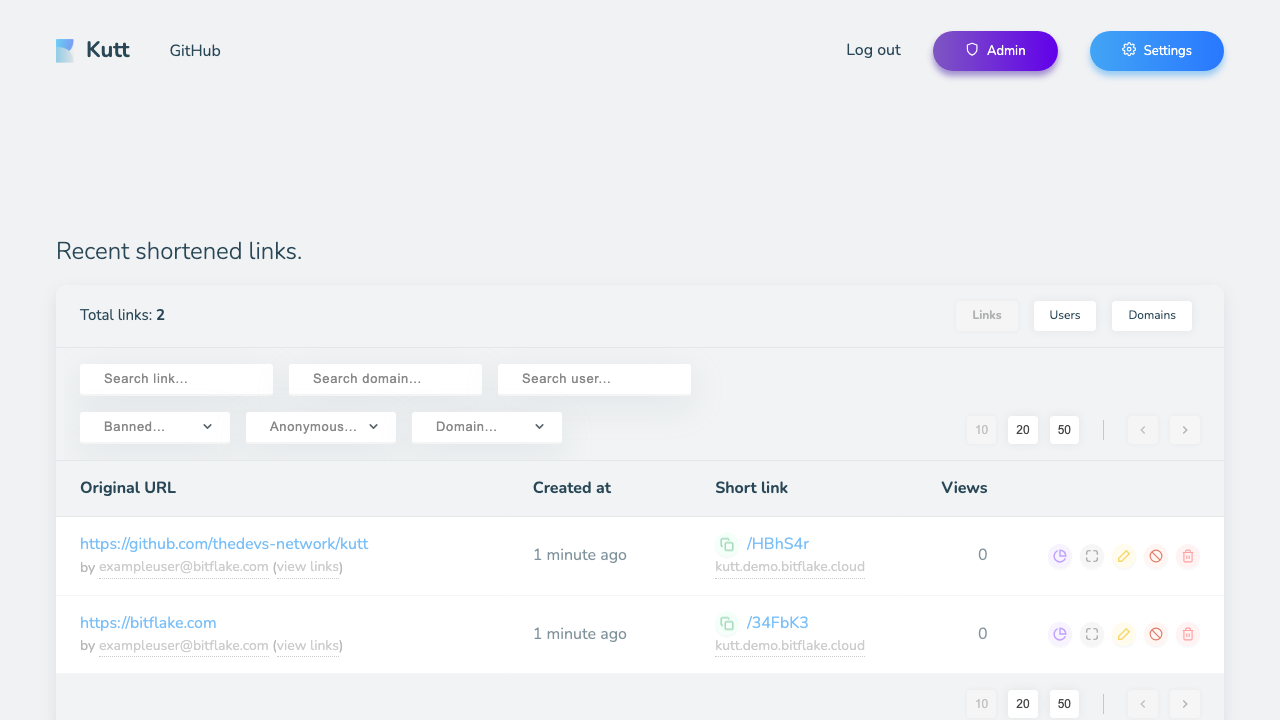Open stats for the bitflake.com link

tap(1060, 634)
